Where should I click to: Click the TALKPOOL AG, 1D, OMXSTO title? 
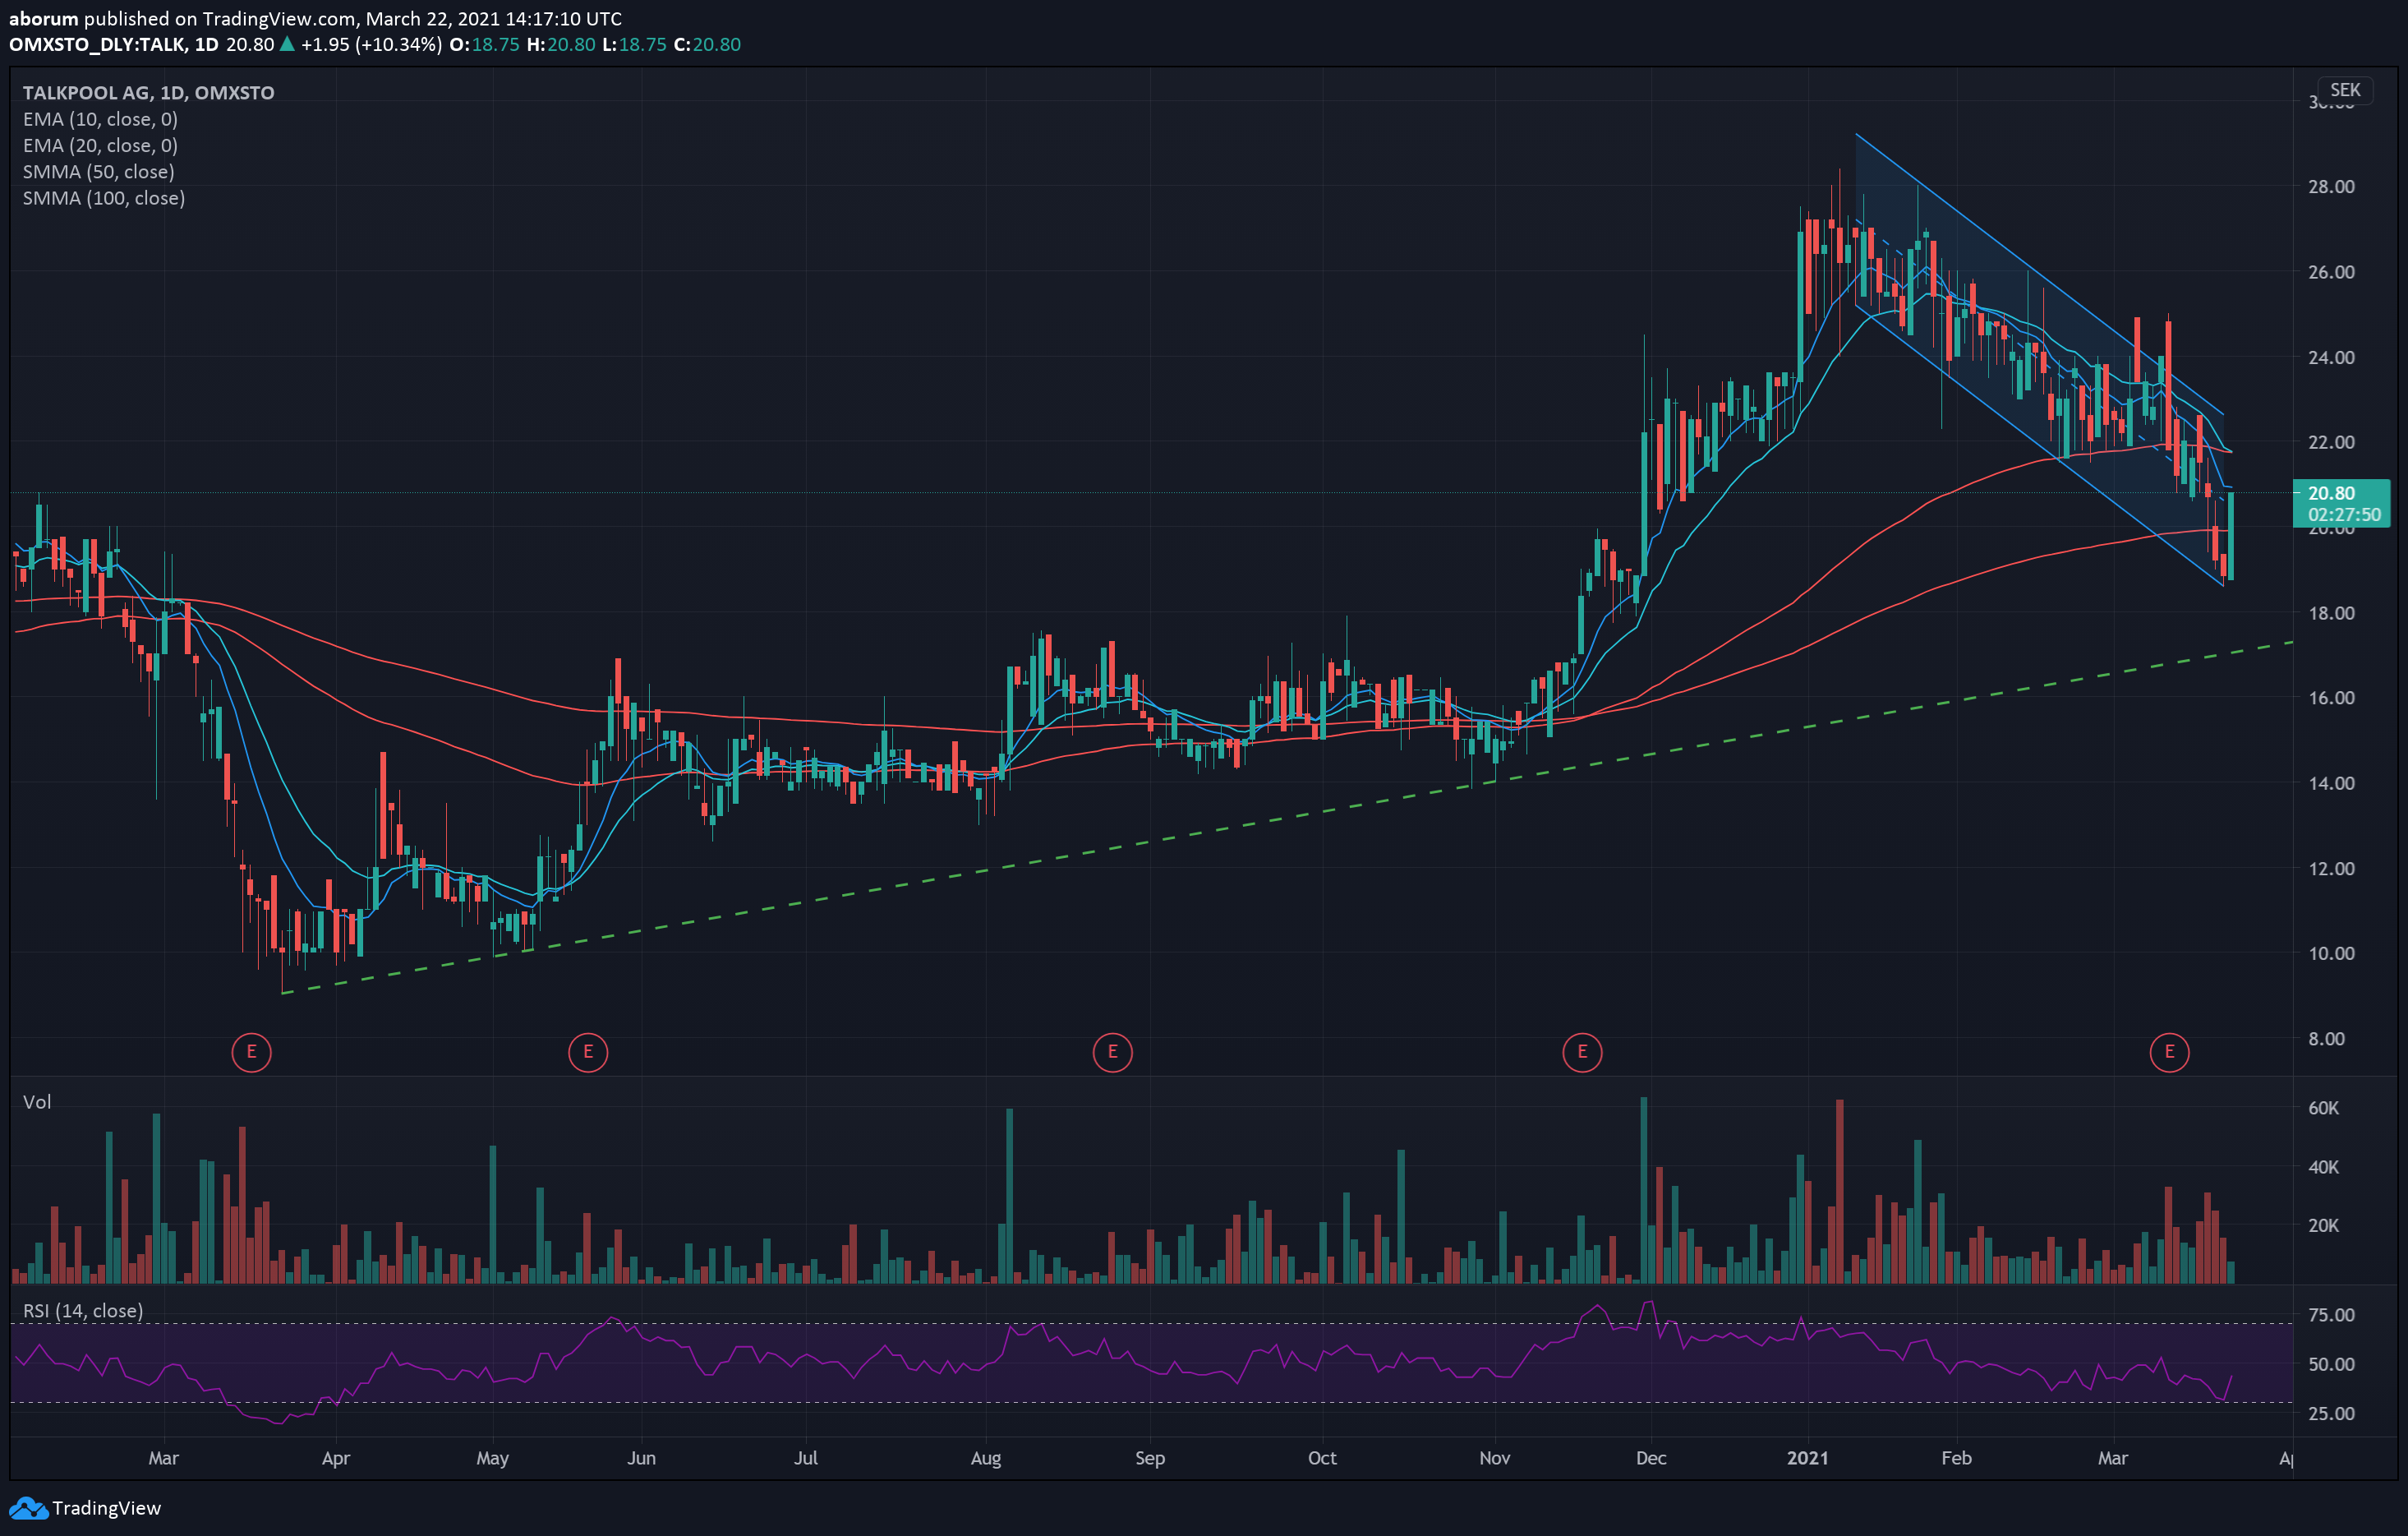pyautogui.click(x=148, y=93)
